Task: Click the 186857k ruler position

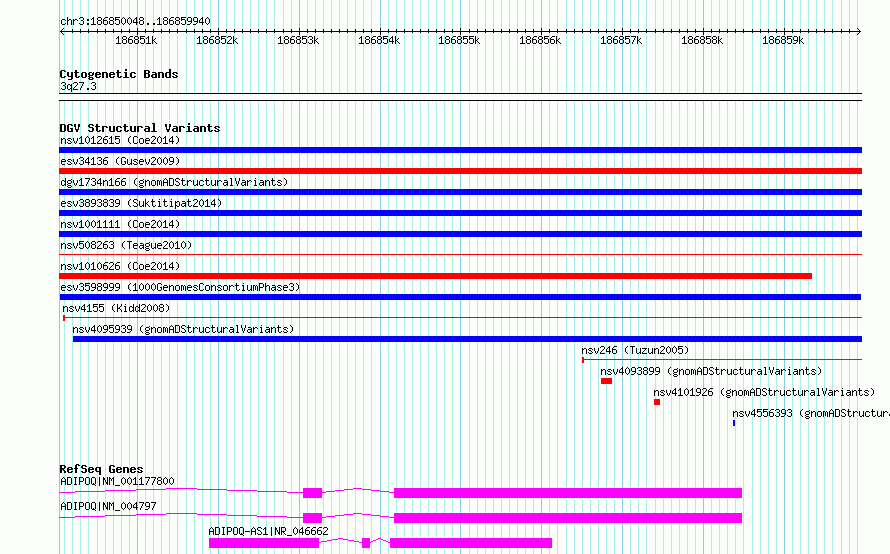Action: click(x=621, y=40)
